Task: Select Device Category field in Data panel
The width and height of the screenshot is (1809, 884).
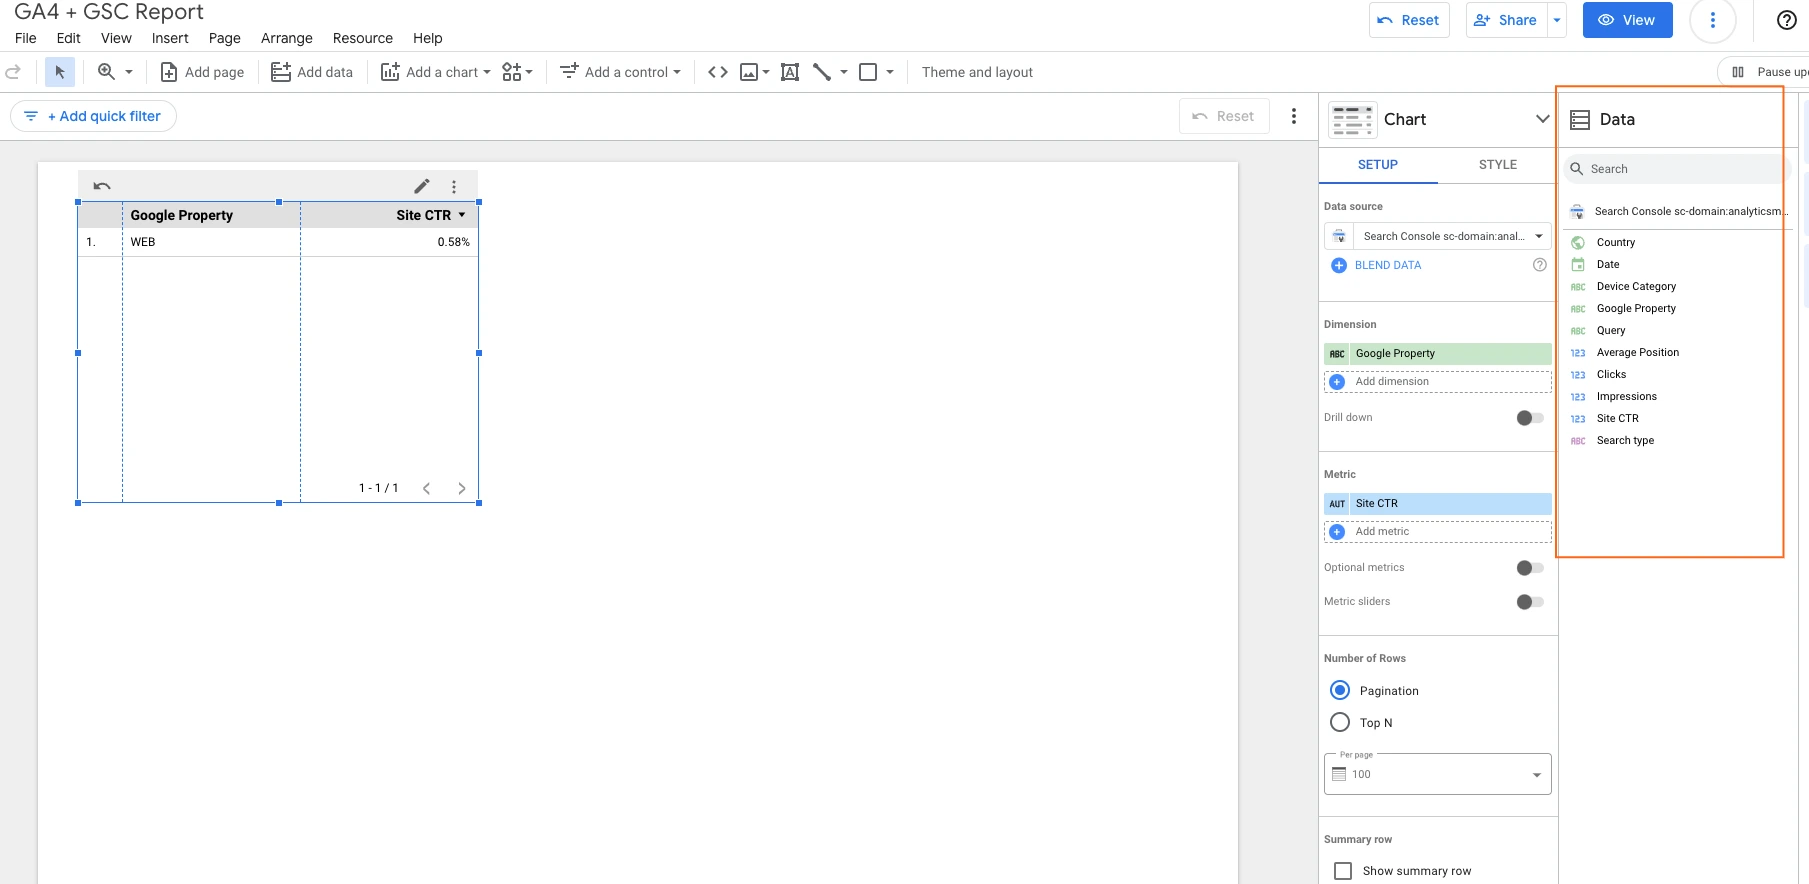Action: (1636, 286)
